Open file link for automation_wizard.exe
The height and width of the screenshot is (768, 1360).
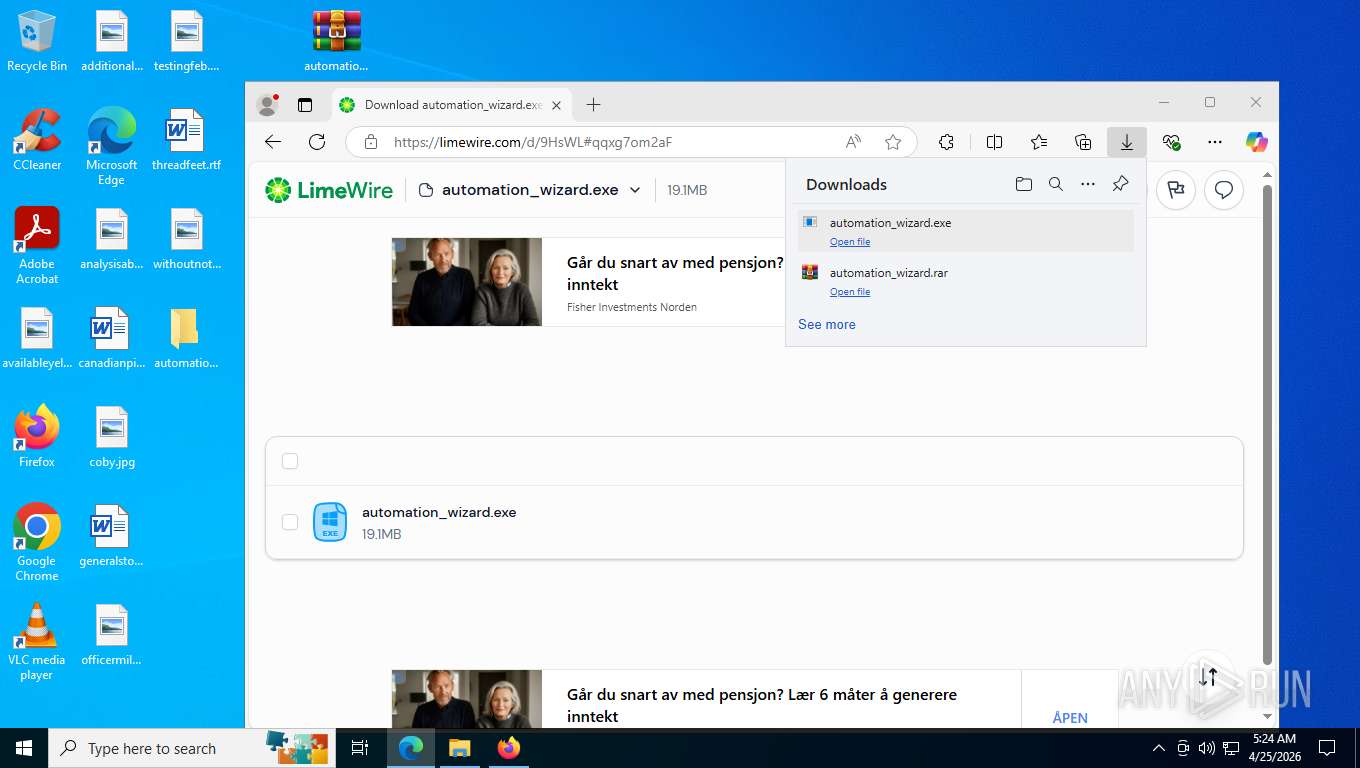(850, 242)
